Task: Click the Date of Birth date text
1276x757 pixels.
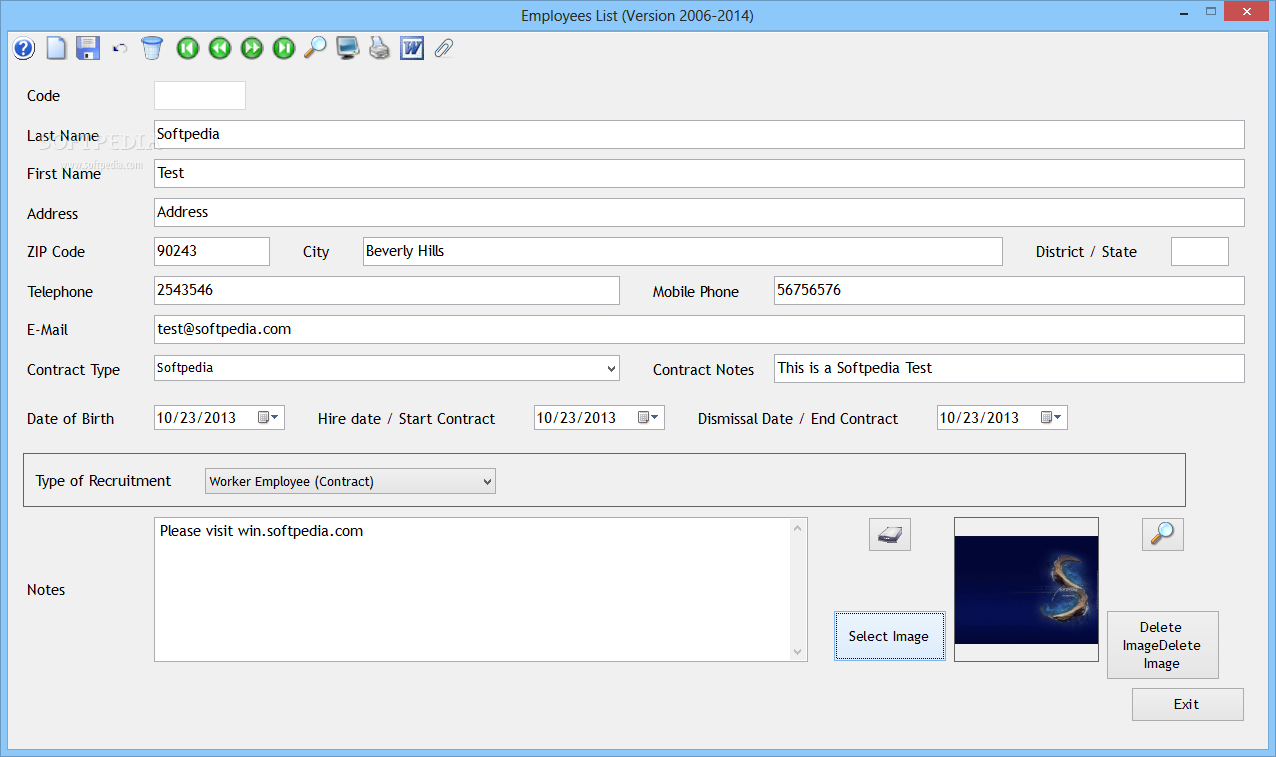Action: coord(197,418)
